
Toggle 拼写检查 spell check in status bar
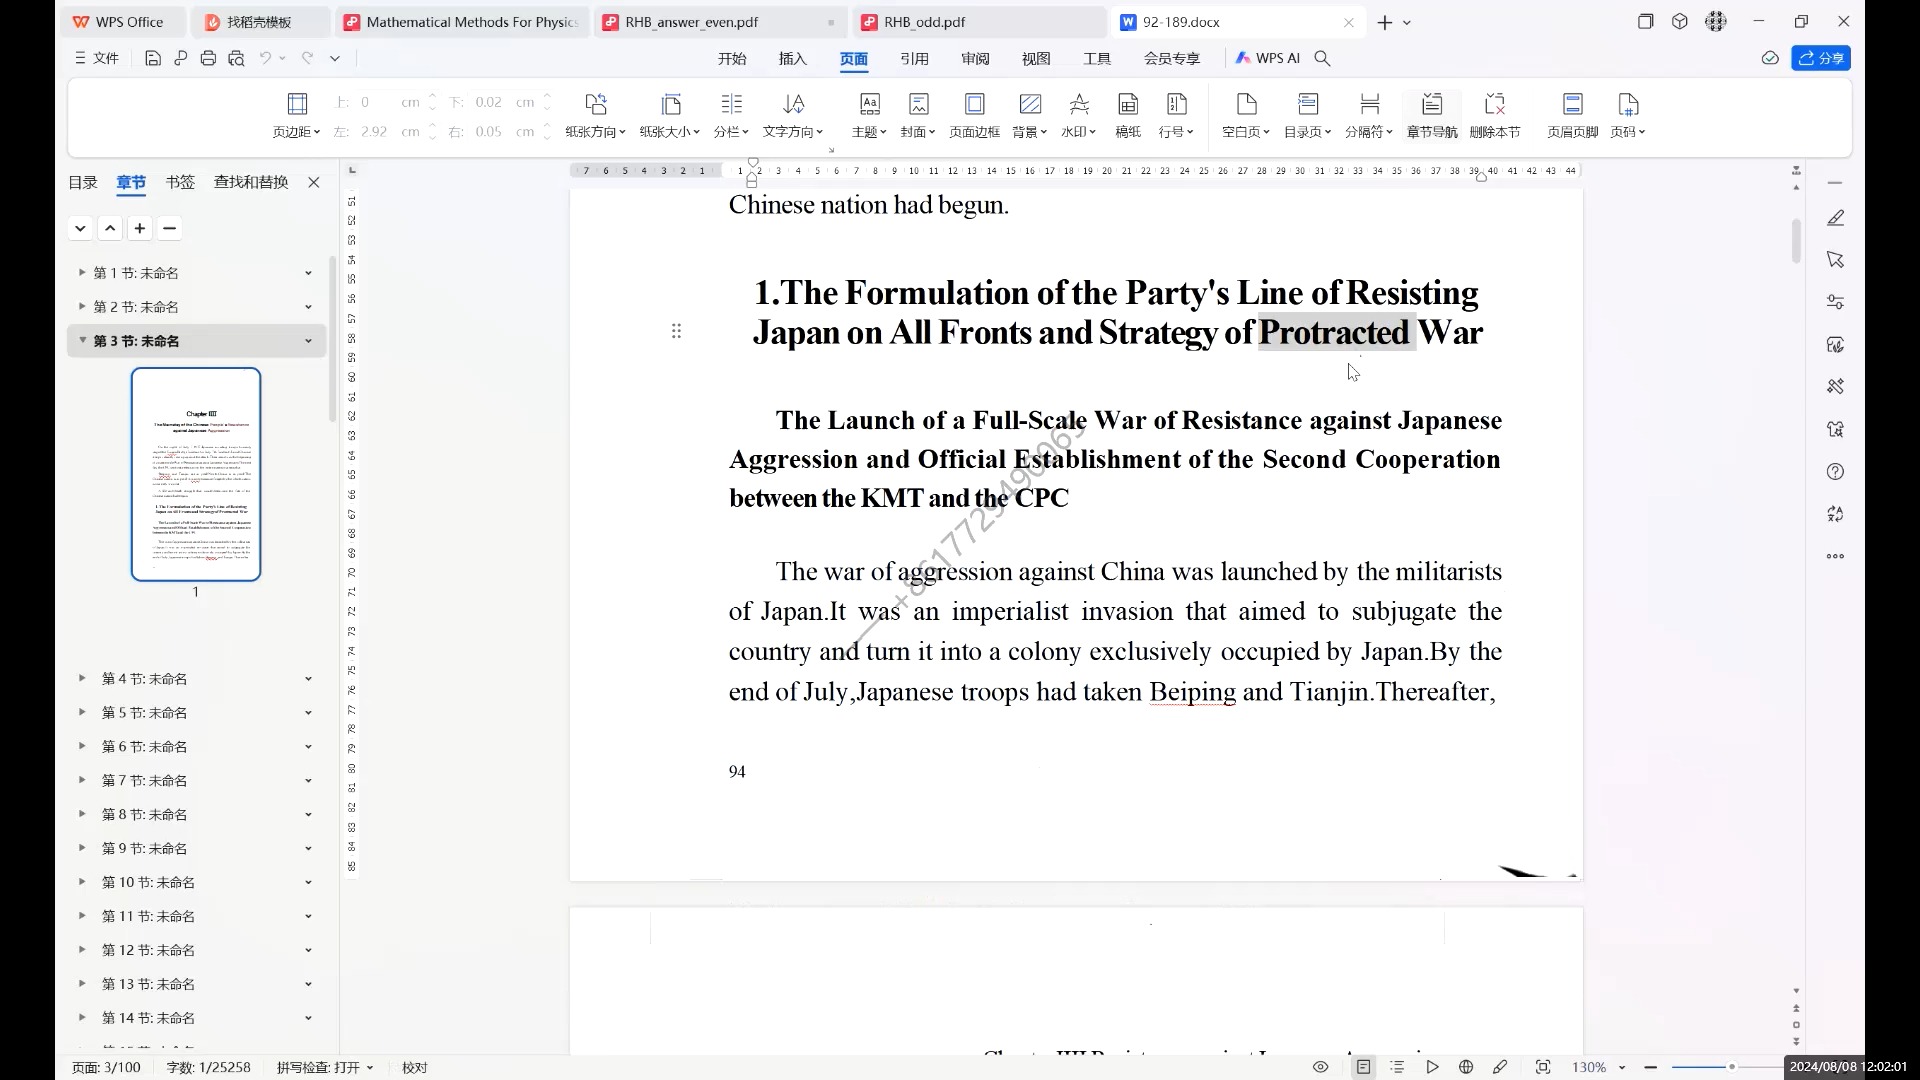322,1067
